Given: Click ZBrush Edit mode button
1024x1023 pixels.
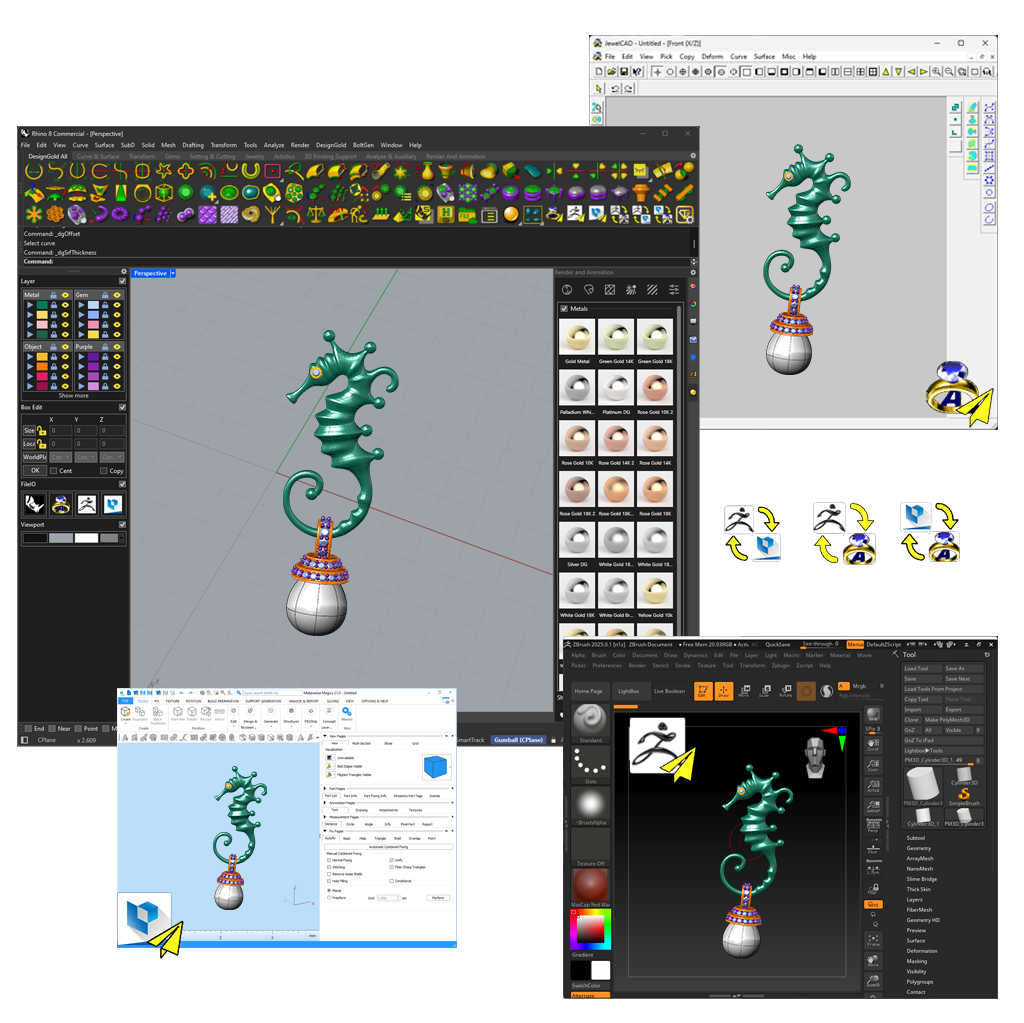Looking at the screenshot, I should point(703,690).
